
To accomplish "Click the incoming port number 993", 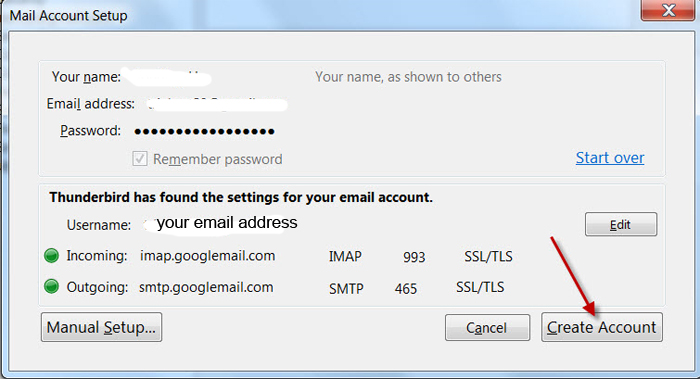I will 414,257.
